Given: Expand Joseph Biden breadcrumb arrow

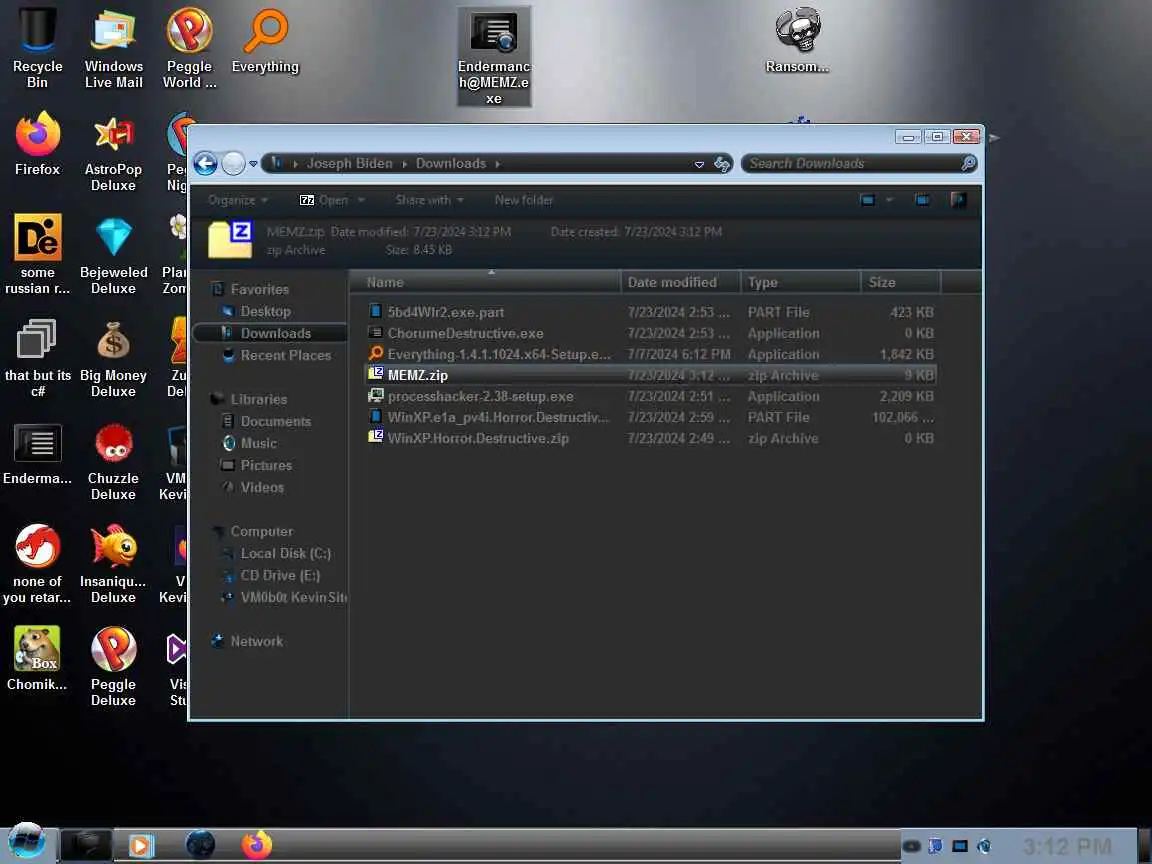Looking at the screenshot, I should coord(405,164).
